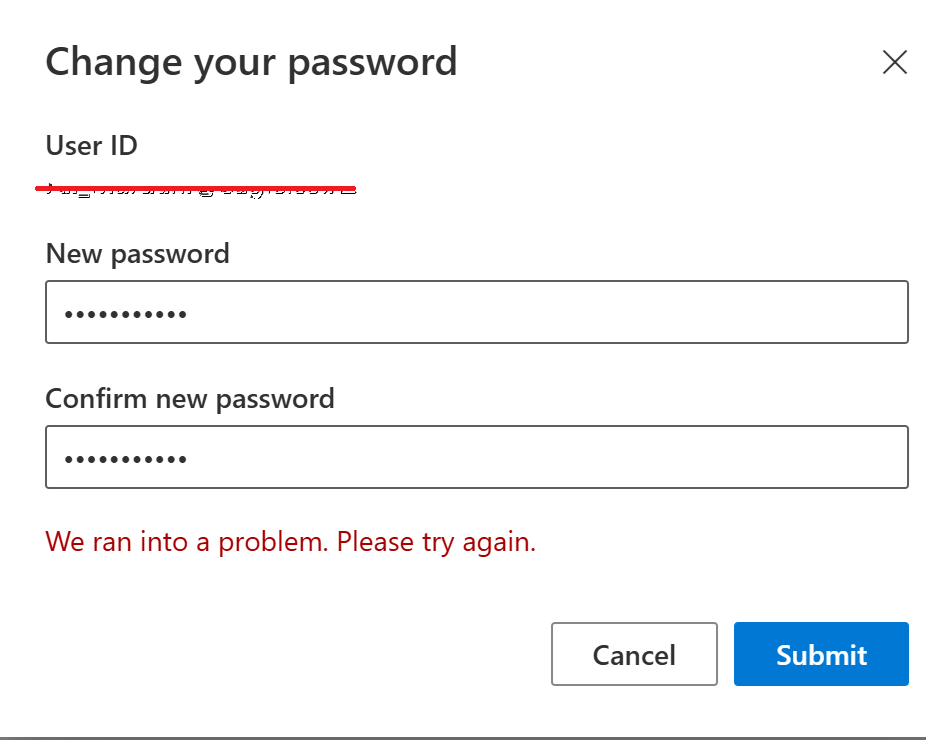Click the blue Submit action

click(x=821, y=654)
